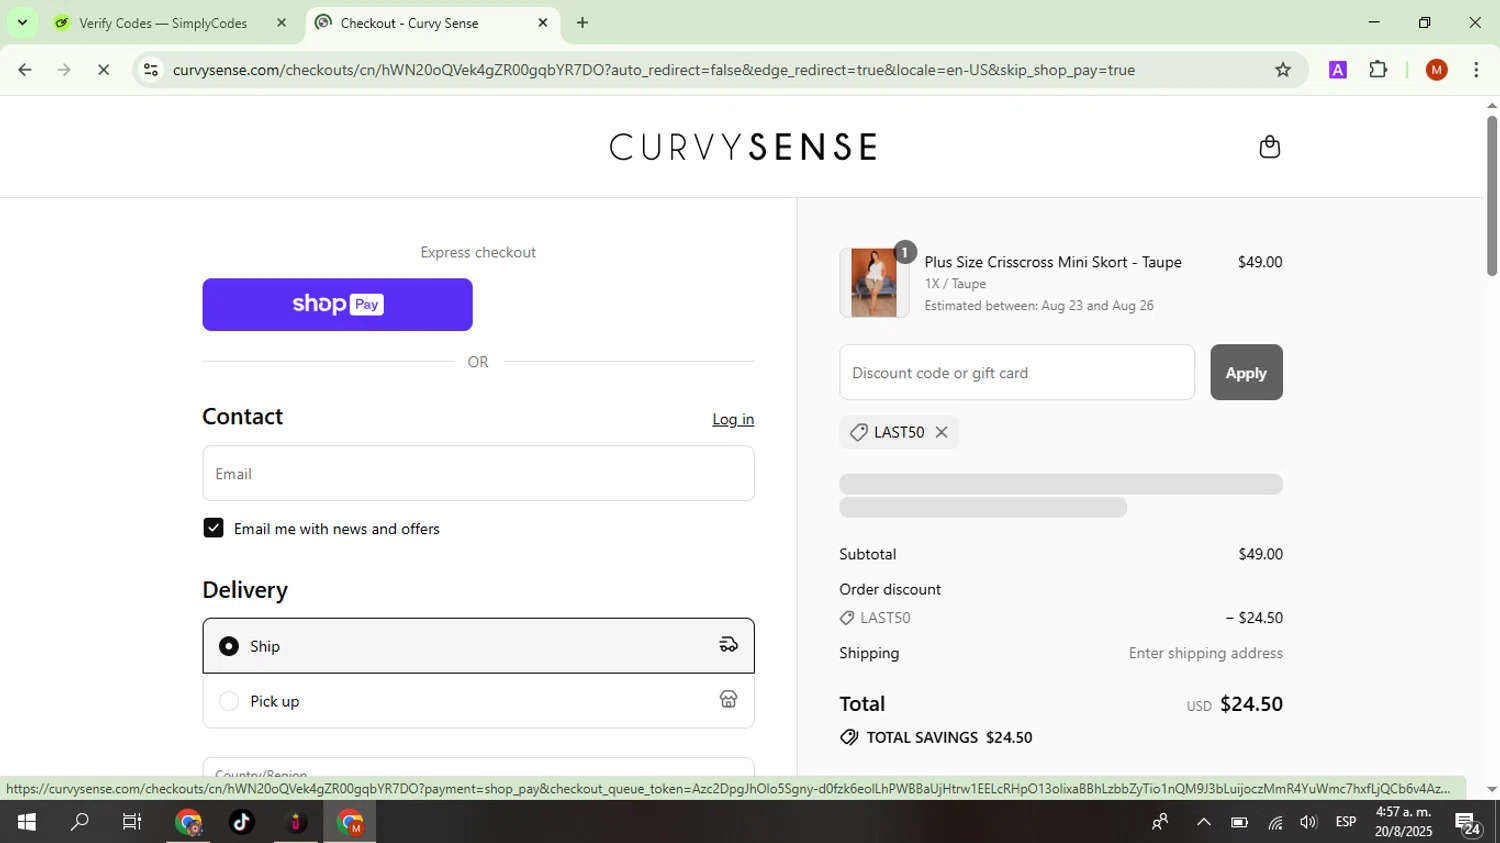Click the delivery truck icon in Ship row
Screen dimensions: 1500x843
point(728,645)
